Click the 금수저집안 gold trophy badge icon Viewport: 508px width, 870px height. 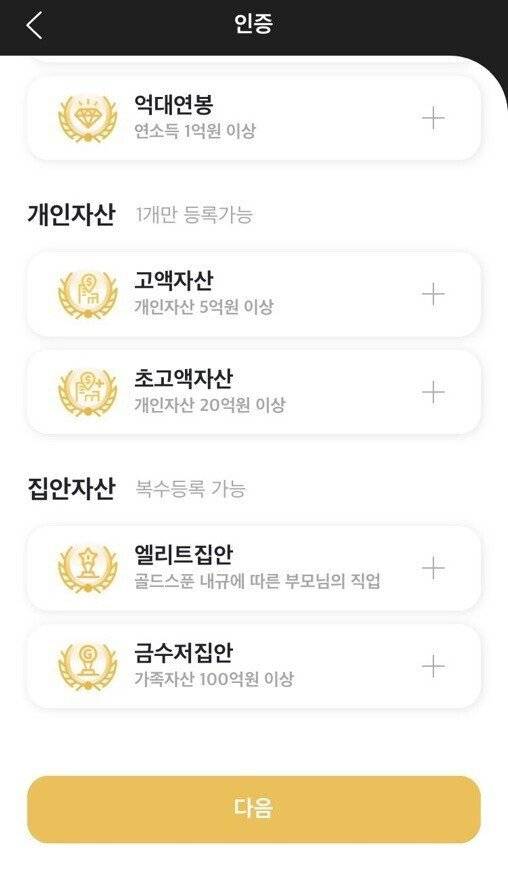coord(88,666)
